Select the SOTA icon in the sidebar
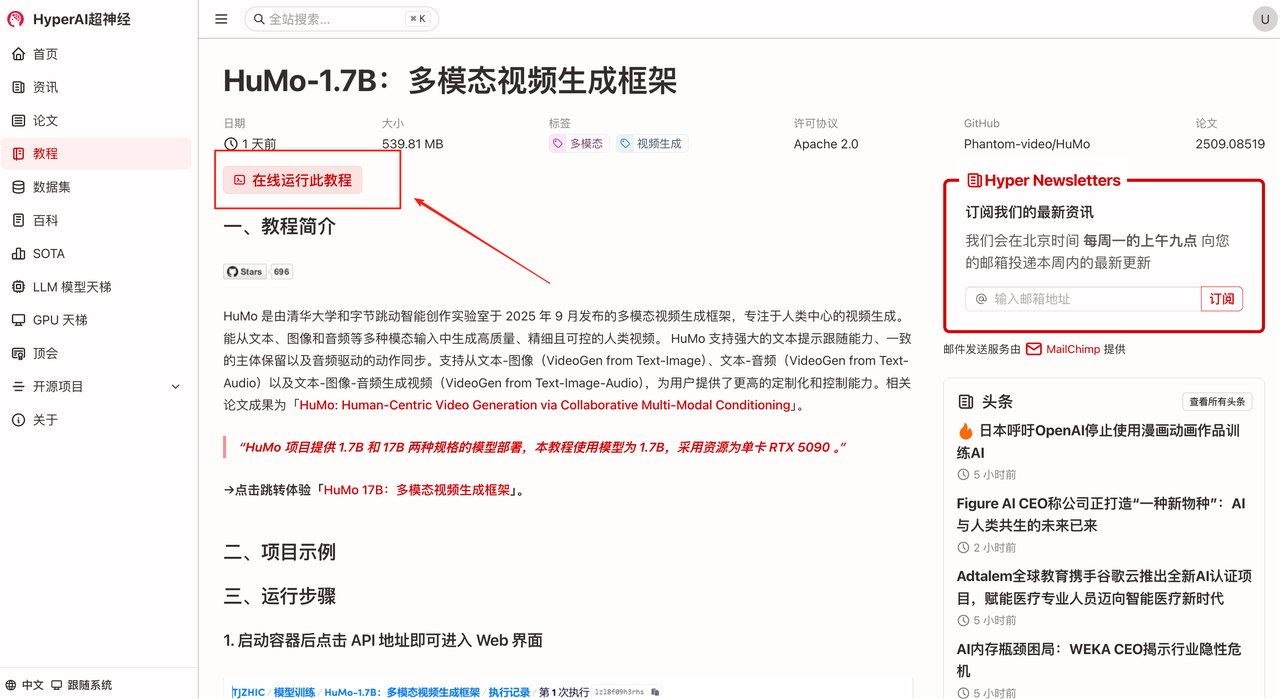 [19, 253]
